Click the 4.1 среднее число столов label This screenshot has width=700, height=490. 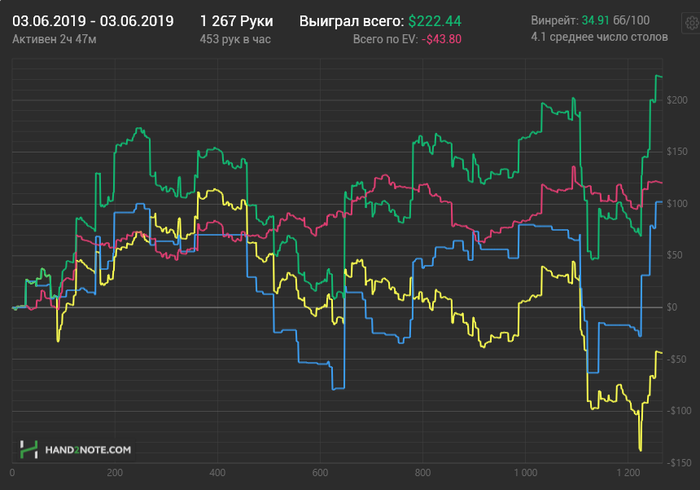point(599,37)
